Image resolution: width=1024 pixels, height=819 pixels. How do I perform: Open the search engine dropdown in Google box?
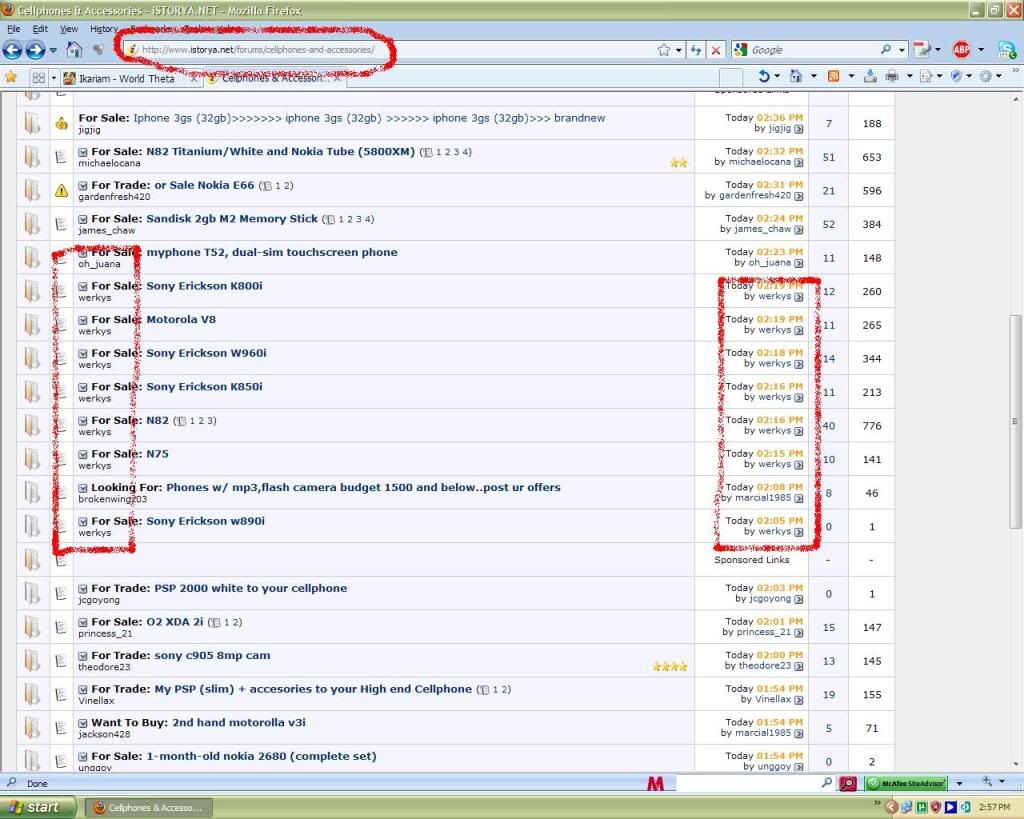click(x=902, y=50)
